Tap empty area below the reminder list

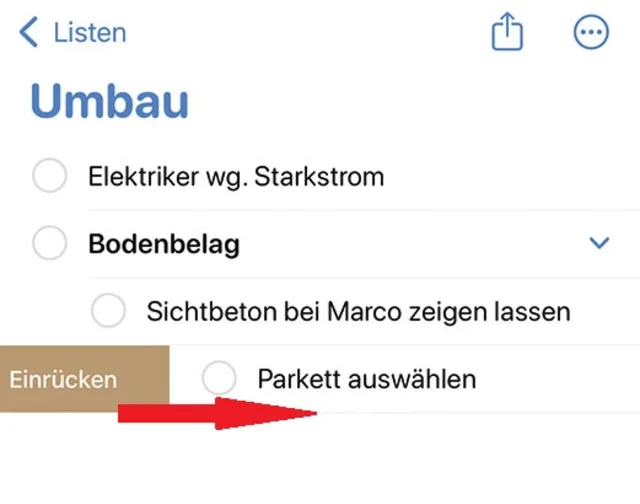(400, 462)
